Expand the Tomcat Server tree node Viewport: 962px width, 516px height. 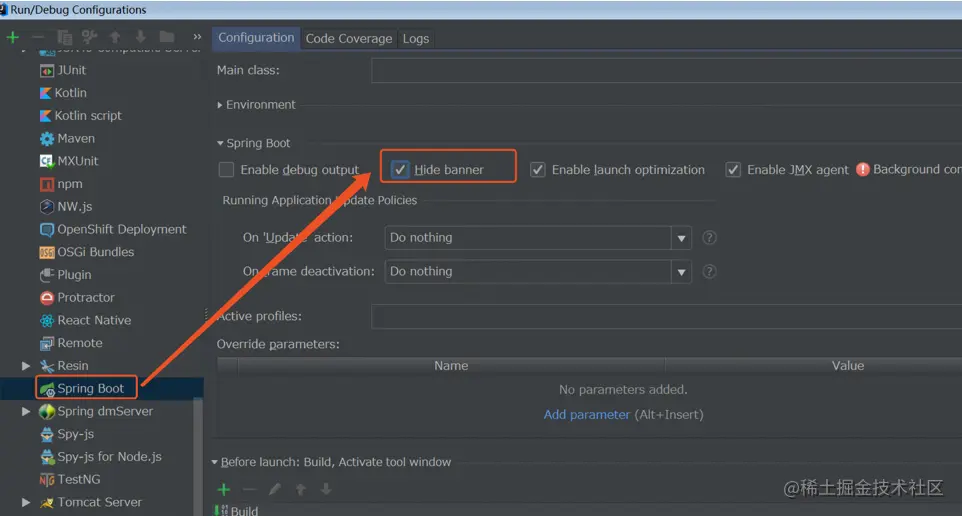tap(26, 502)
